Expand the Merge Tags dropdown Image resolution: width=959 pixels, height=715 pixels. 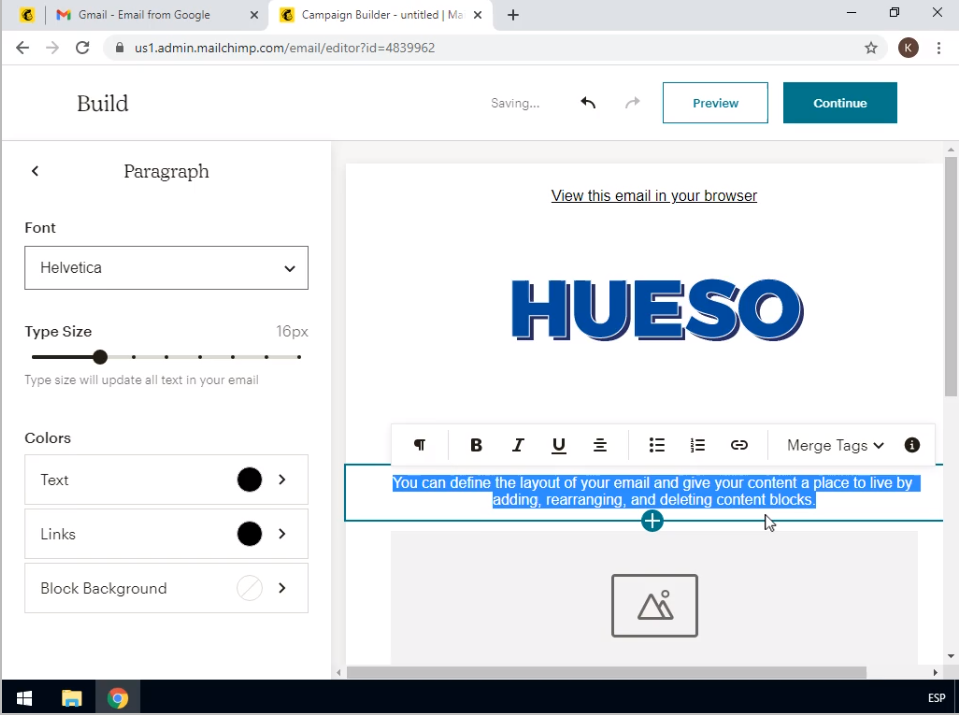pyautogui.click(x=835, y=445)
